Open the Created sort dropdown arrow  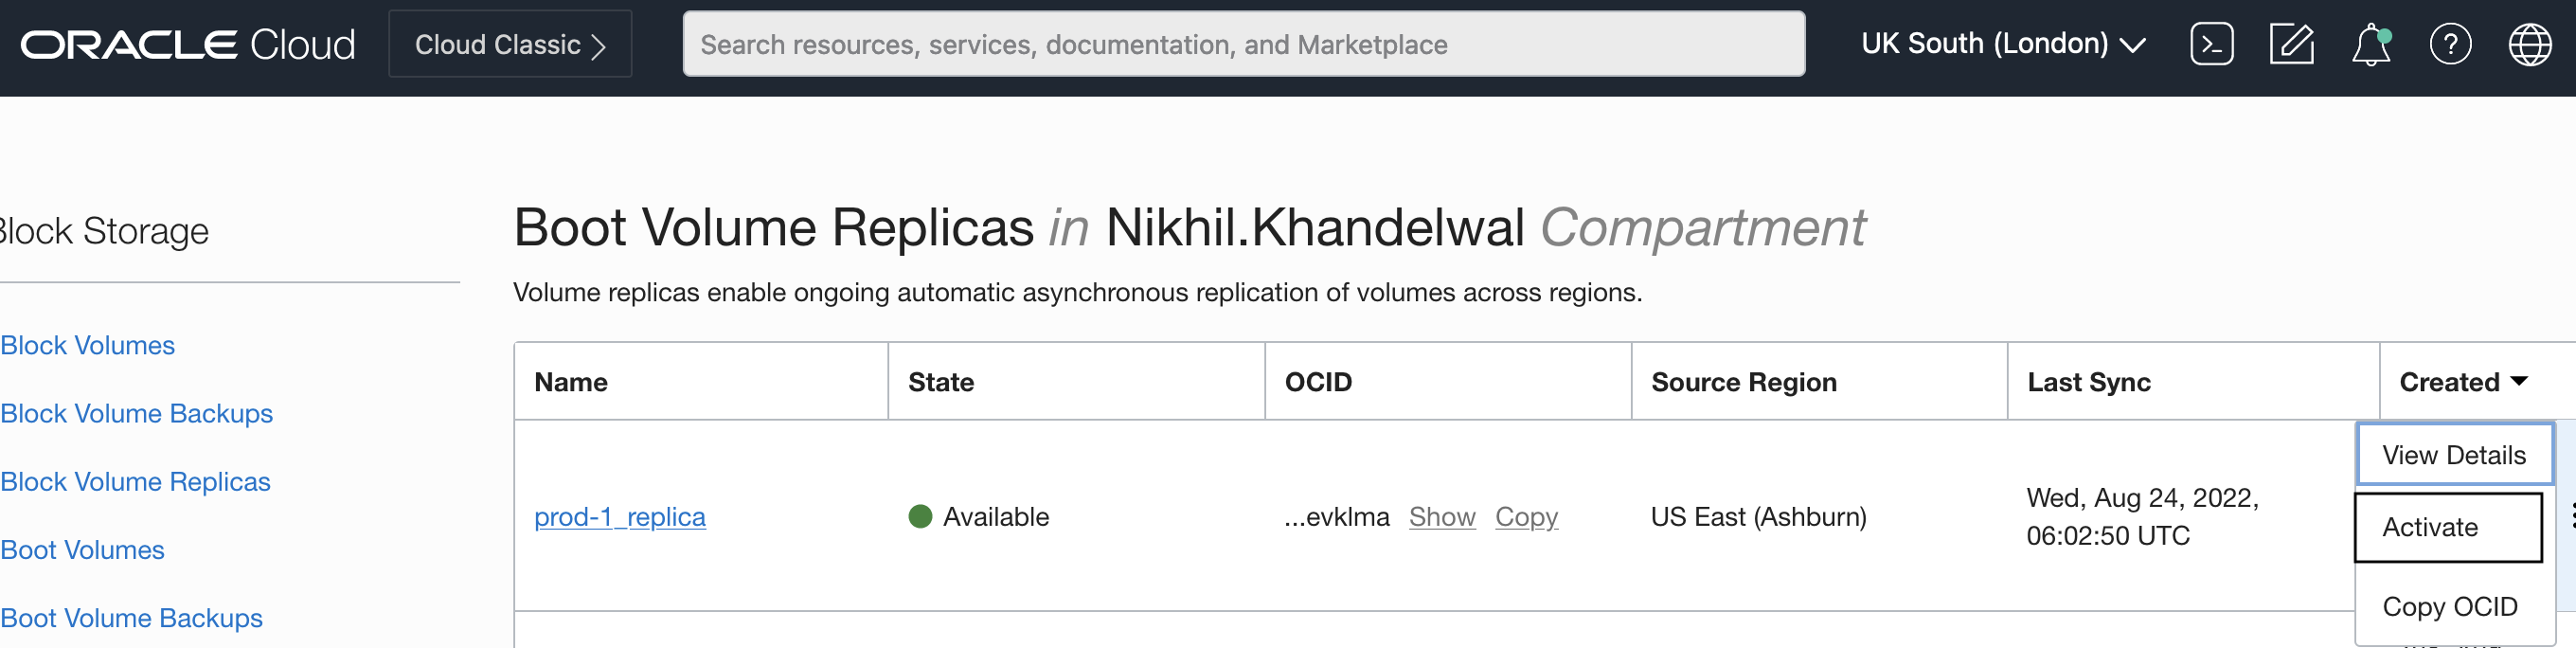point(2519,382)
